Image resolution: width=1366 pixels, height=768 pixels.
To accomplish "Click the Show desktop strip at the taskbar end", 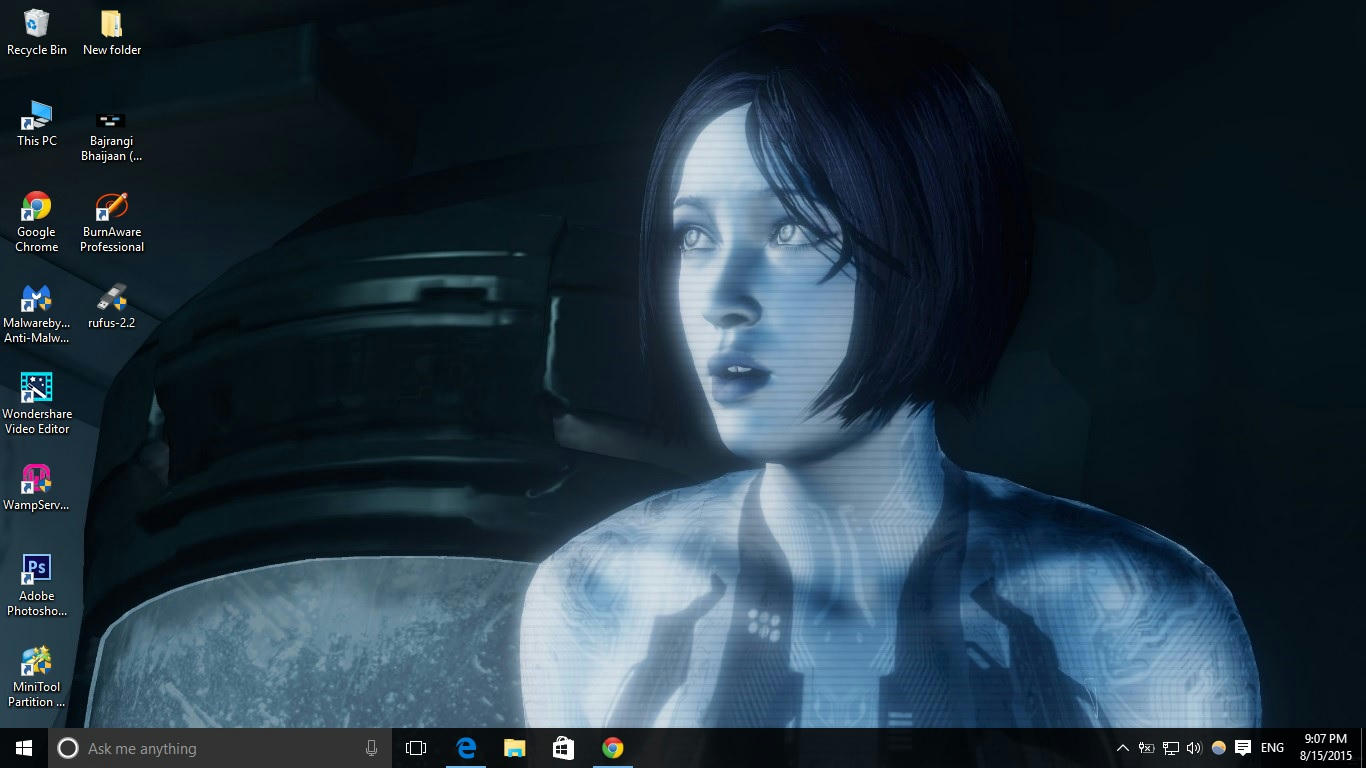I will coord(1363,748).
